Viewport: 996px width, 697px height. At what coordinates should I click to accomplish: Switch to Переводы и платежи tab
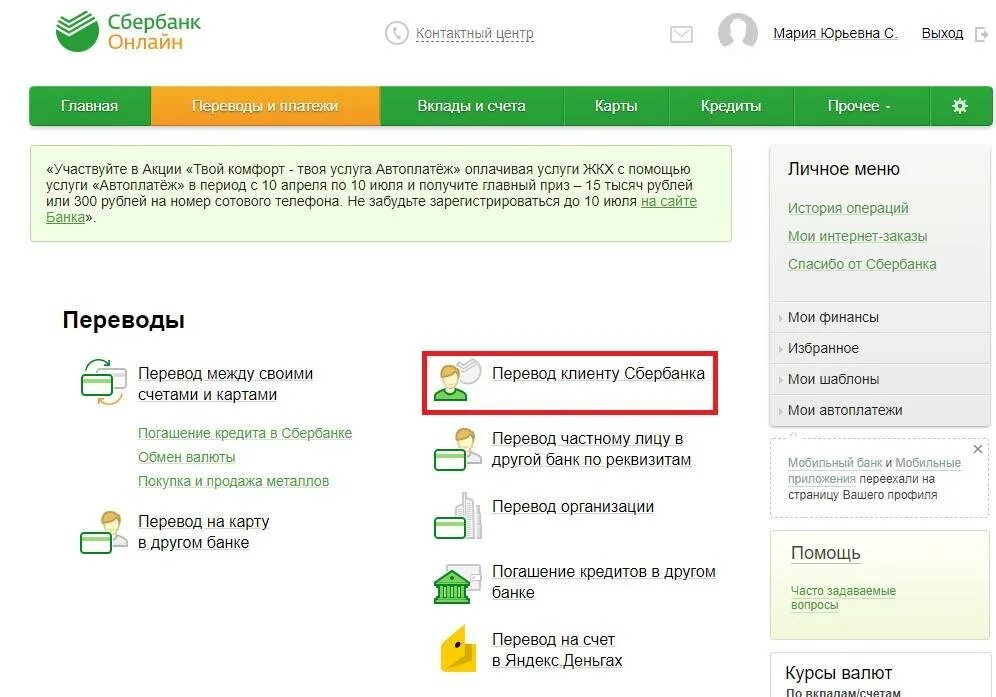265,106
